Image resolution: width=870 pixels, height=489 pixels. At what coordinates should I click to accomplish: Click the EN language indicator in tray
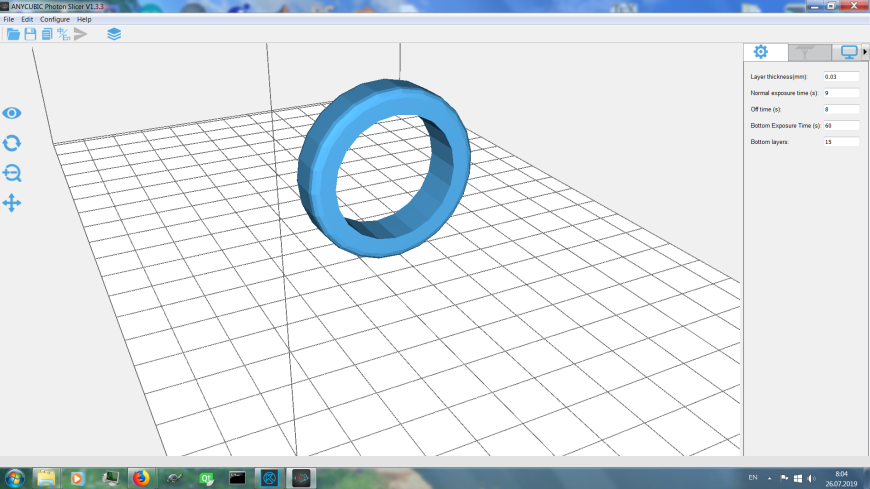[753, 478]
